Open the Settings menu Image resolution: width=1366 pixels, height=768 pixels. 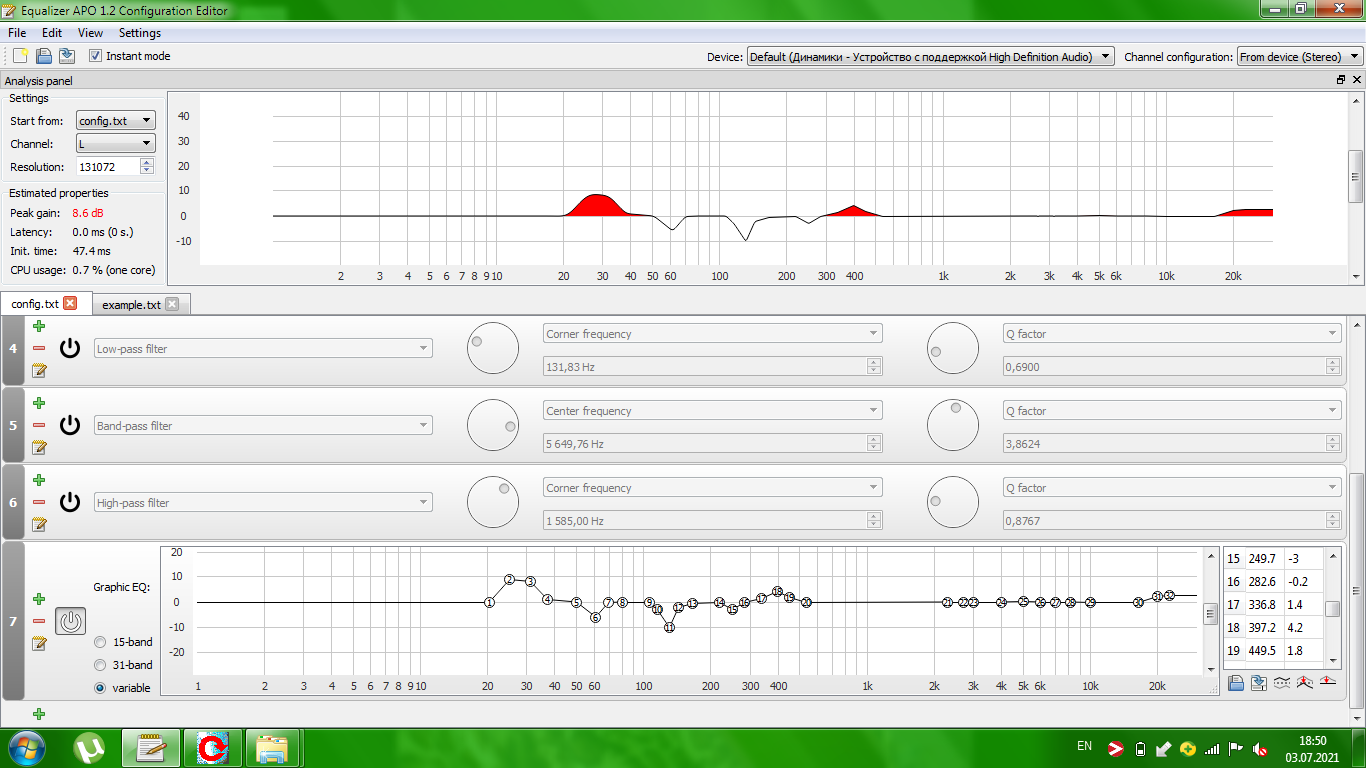point(140,33)
